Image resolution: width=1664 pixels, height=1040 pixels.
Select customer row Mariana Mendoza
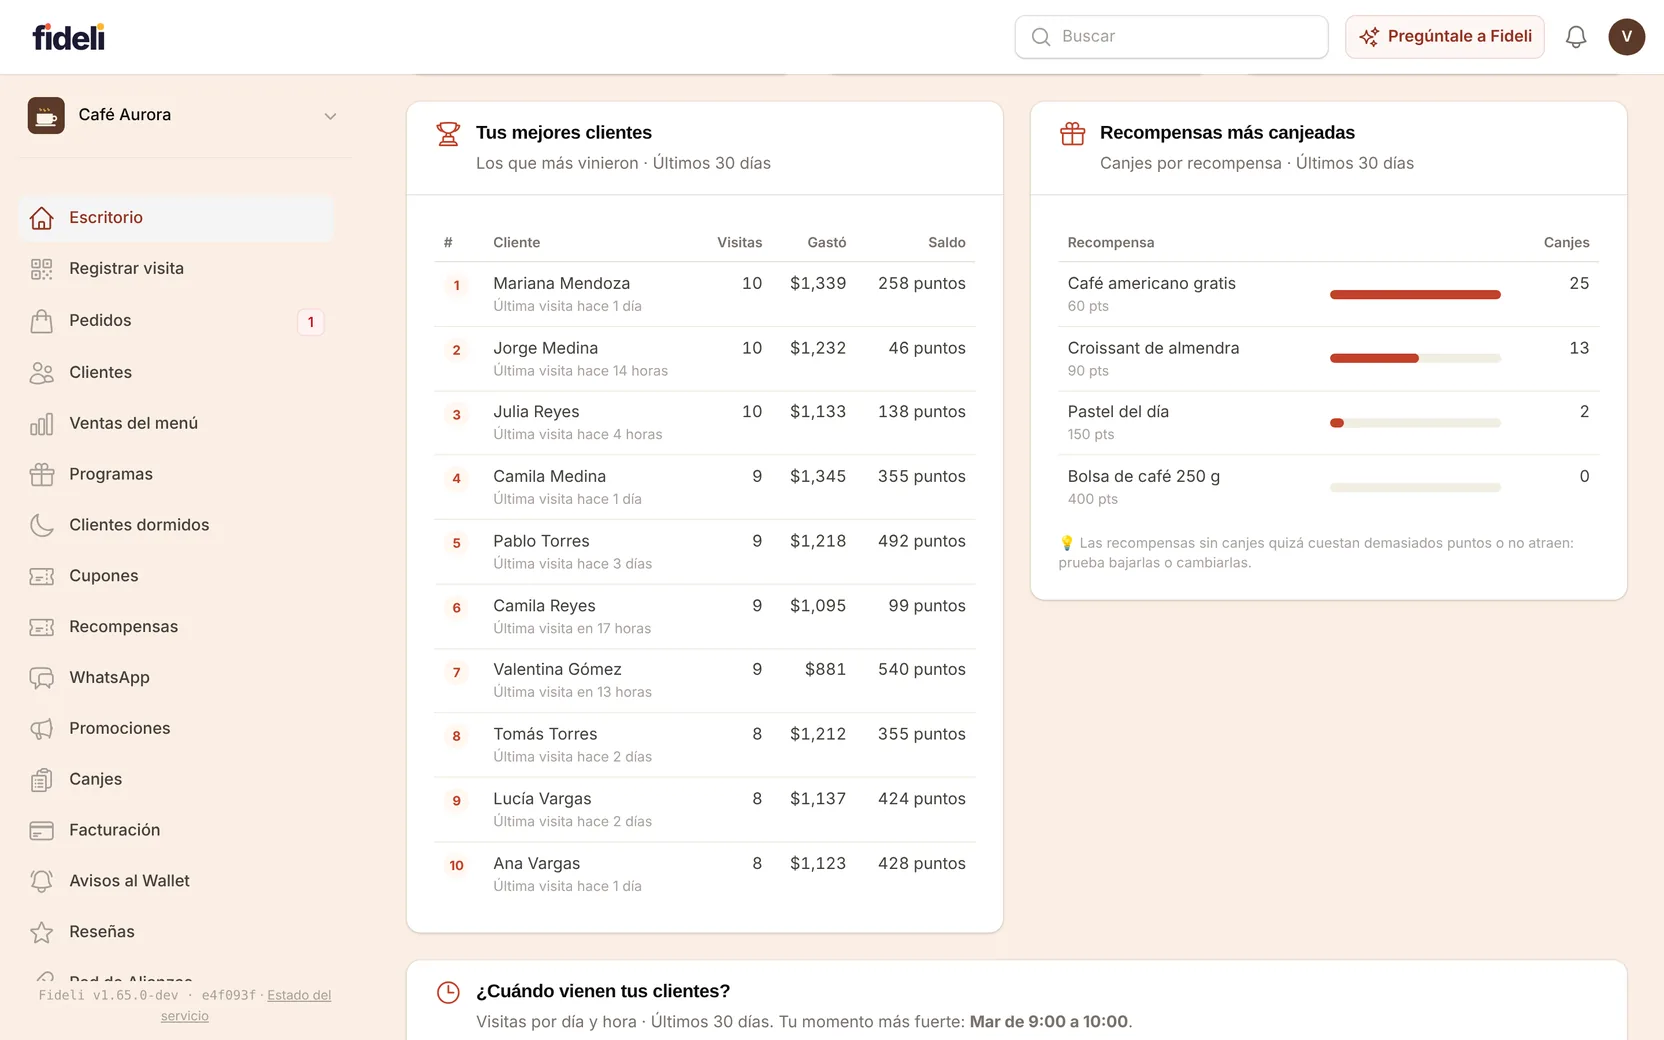coord(705,294)
